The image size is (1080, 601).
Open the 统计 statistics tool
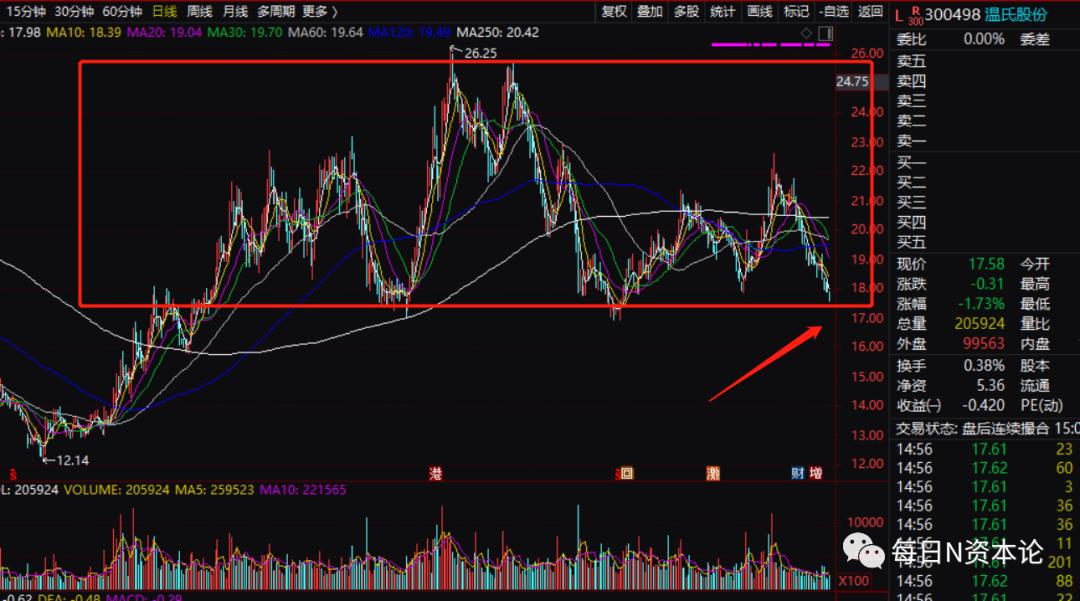coord(723,12)
